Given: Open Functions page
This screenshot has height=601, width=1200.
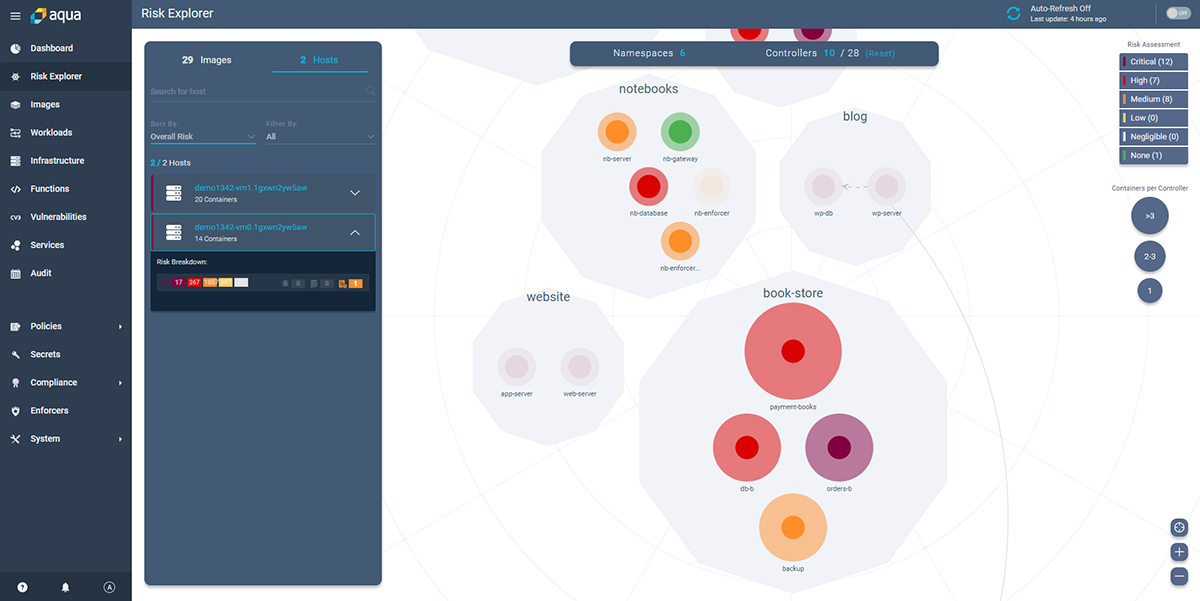Looking at the screenshot, I should click(65, 188).
